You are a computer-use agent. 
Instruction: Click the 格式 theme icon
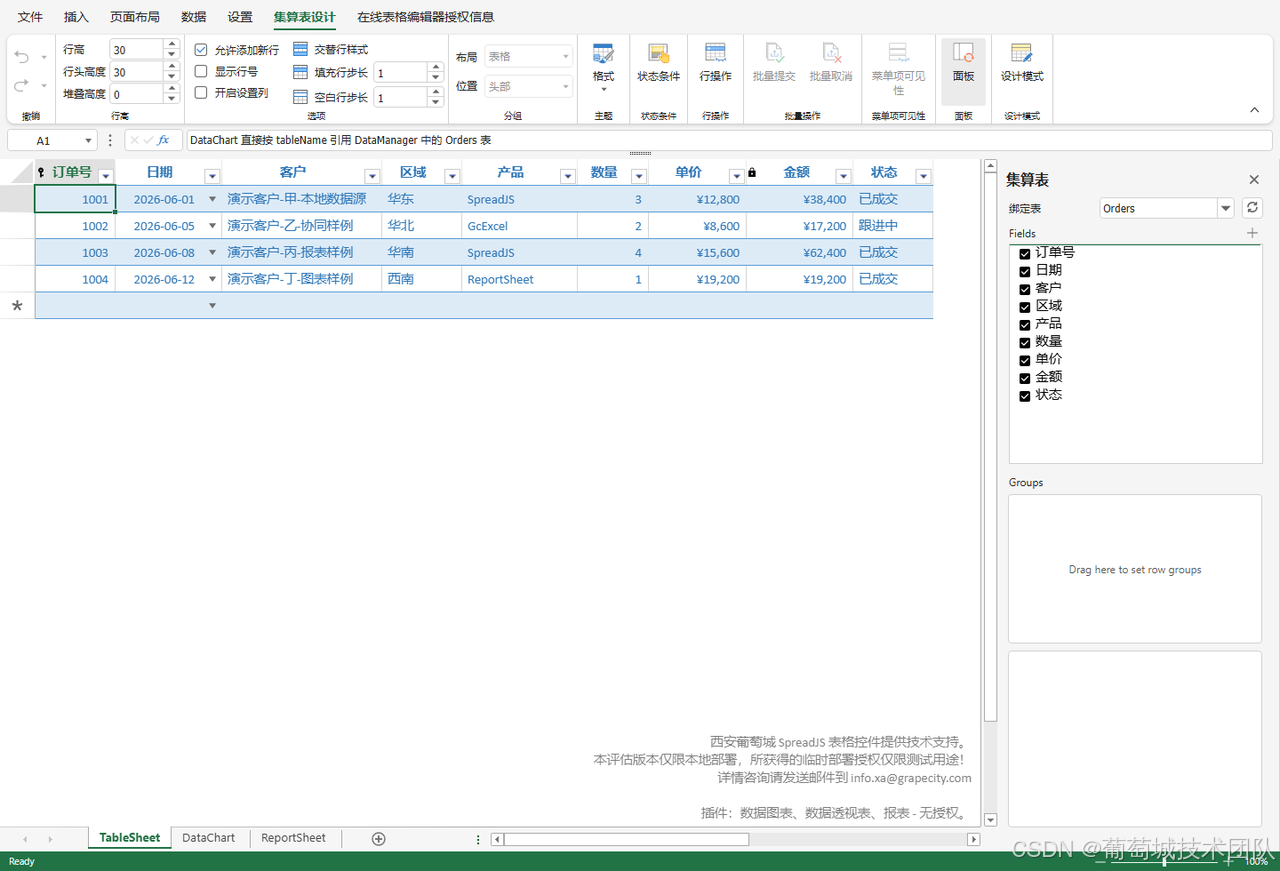[603, 54]
